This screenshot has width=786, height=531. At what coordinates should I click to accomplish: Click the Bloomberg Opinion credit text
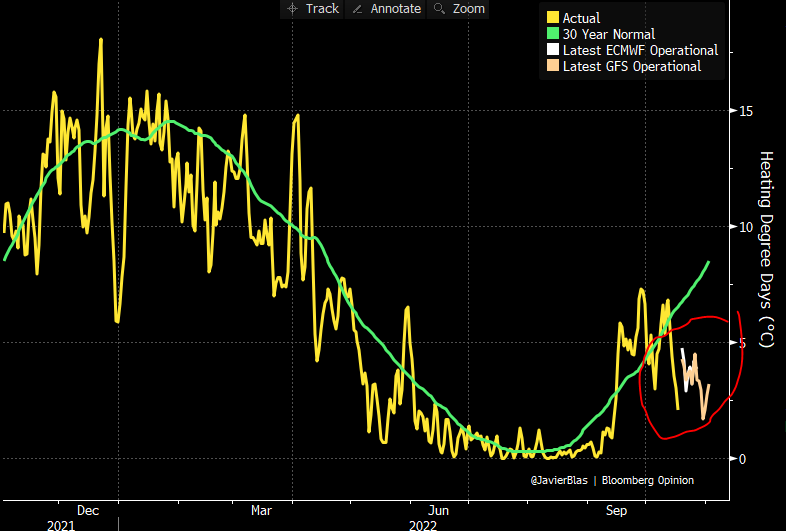[x=648, y=480]
